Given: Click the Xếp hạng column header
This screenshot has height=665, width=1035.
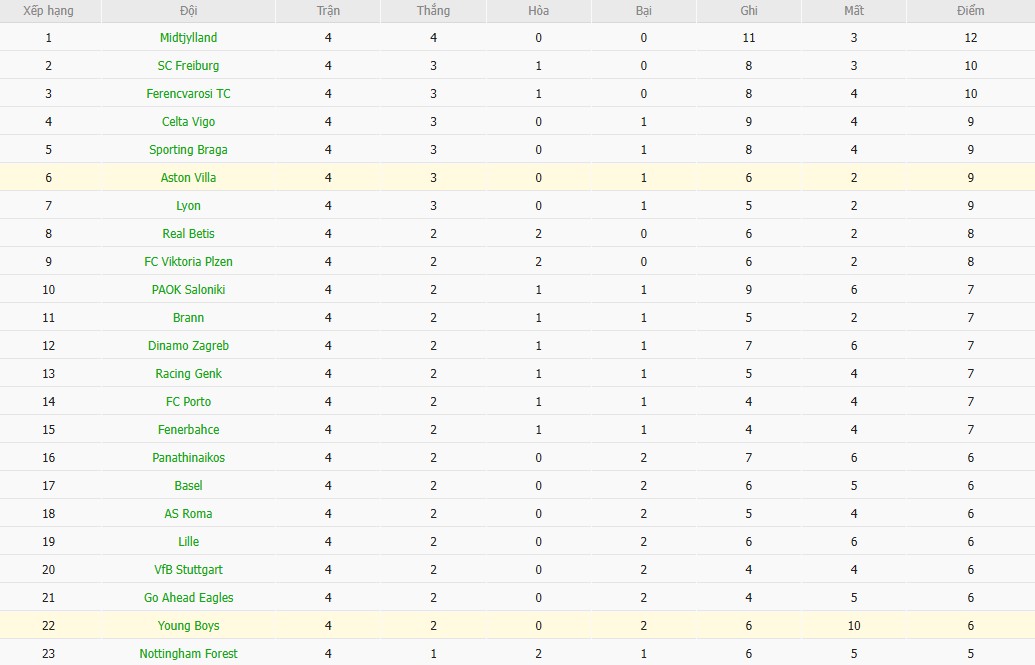Looking at the screenshot, I should coord(48,11).
